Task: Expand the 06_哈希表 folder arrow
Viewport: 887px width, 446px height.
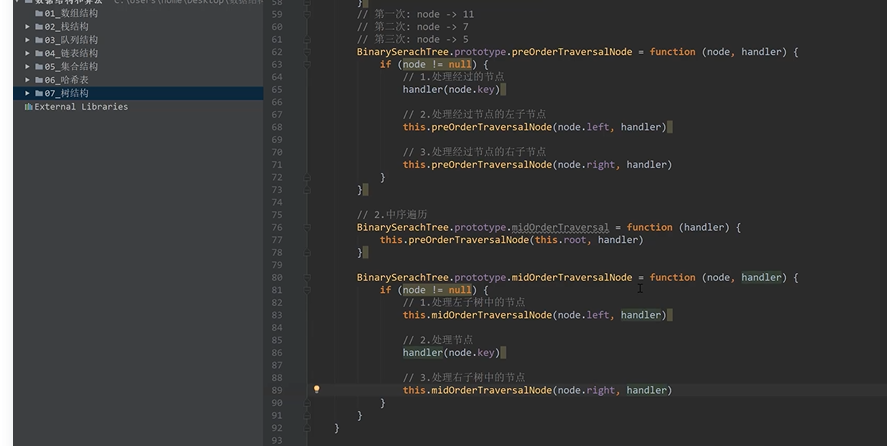Action: point(27,80)
